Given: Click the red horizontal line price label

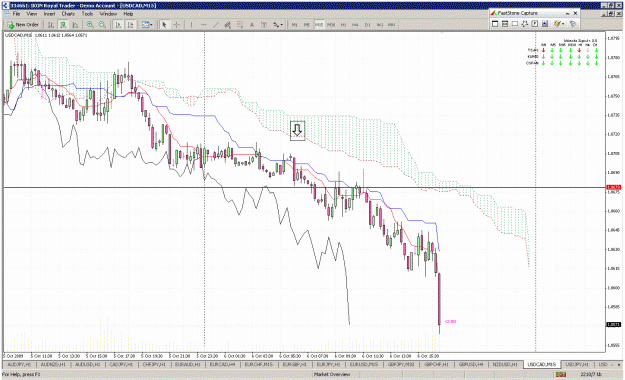Looking at the screenshot, I should pyautogui.click(x=613, y=187).
